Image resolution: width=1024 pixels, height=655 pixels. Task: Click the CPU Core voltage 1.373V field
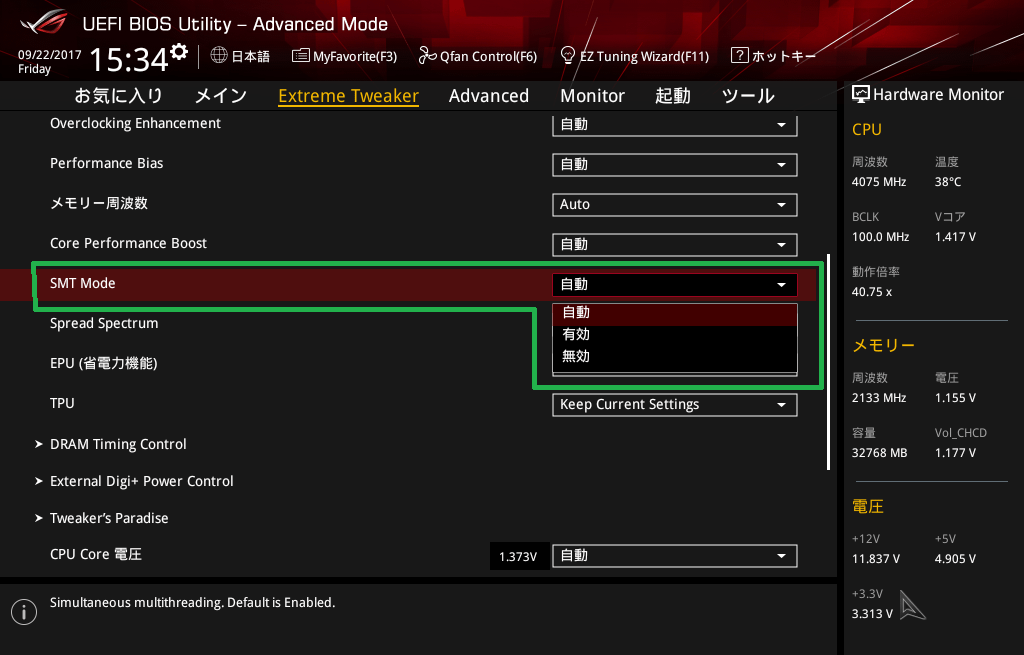pos(519,556)
